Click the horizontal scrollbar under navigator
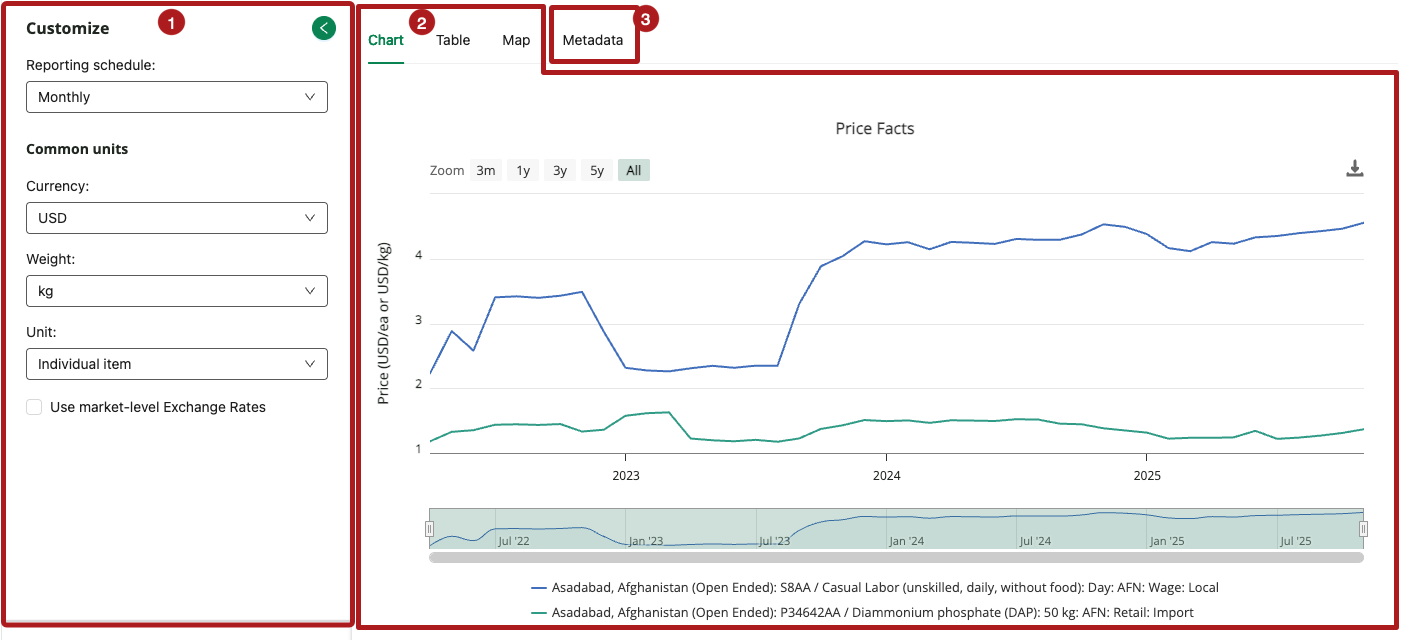This screenshot has width=1412, height=640. 895,557
